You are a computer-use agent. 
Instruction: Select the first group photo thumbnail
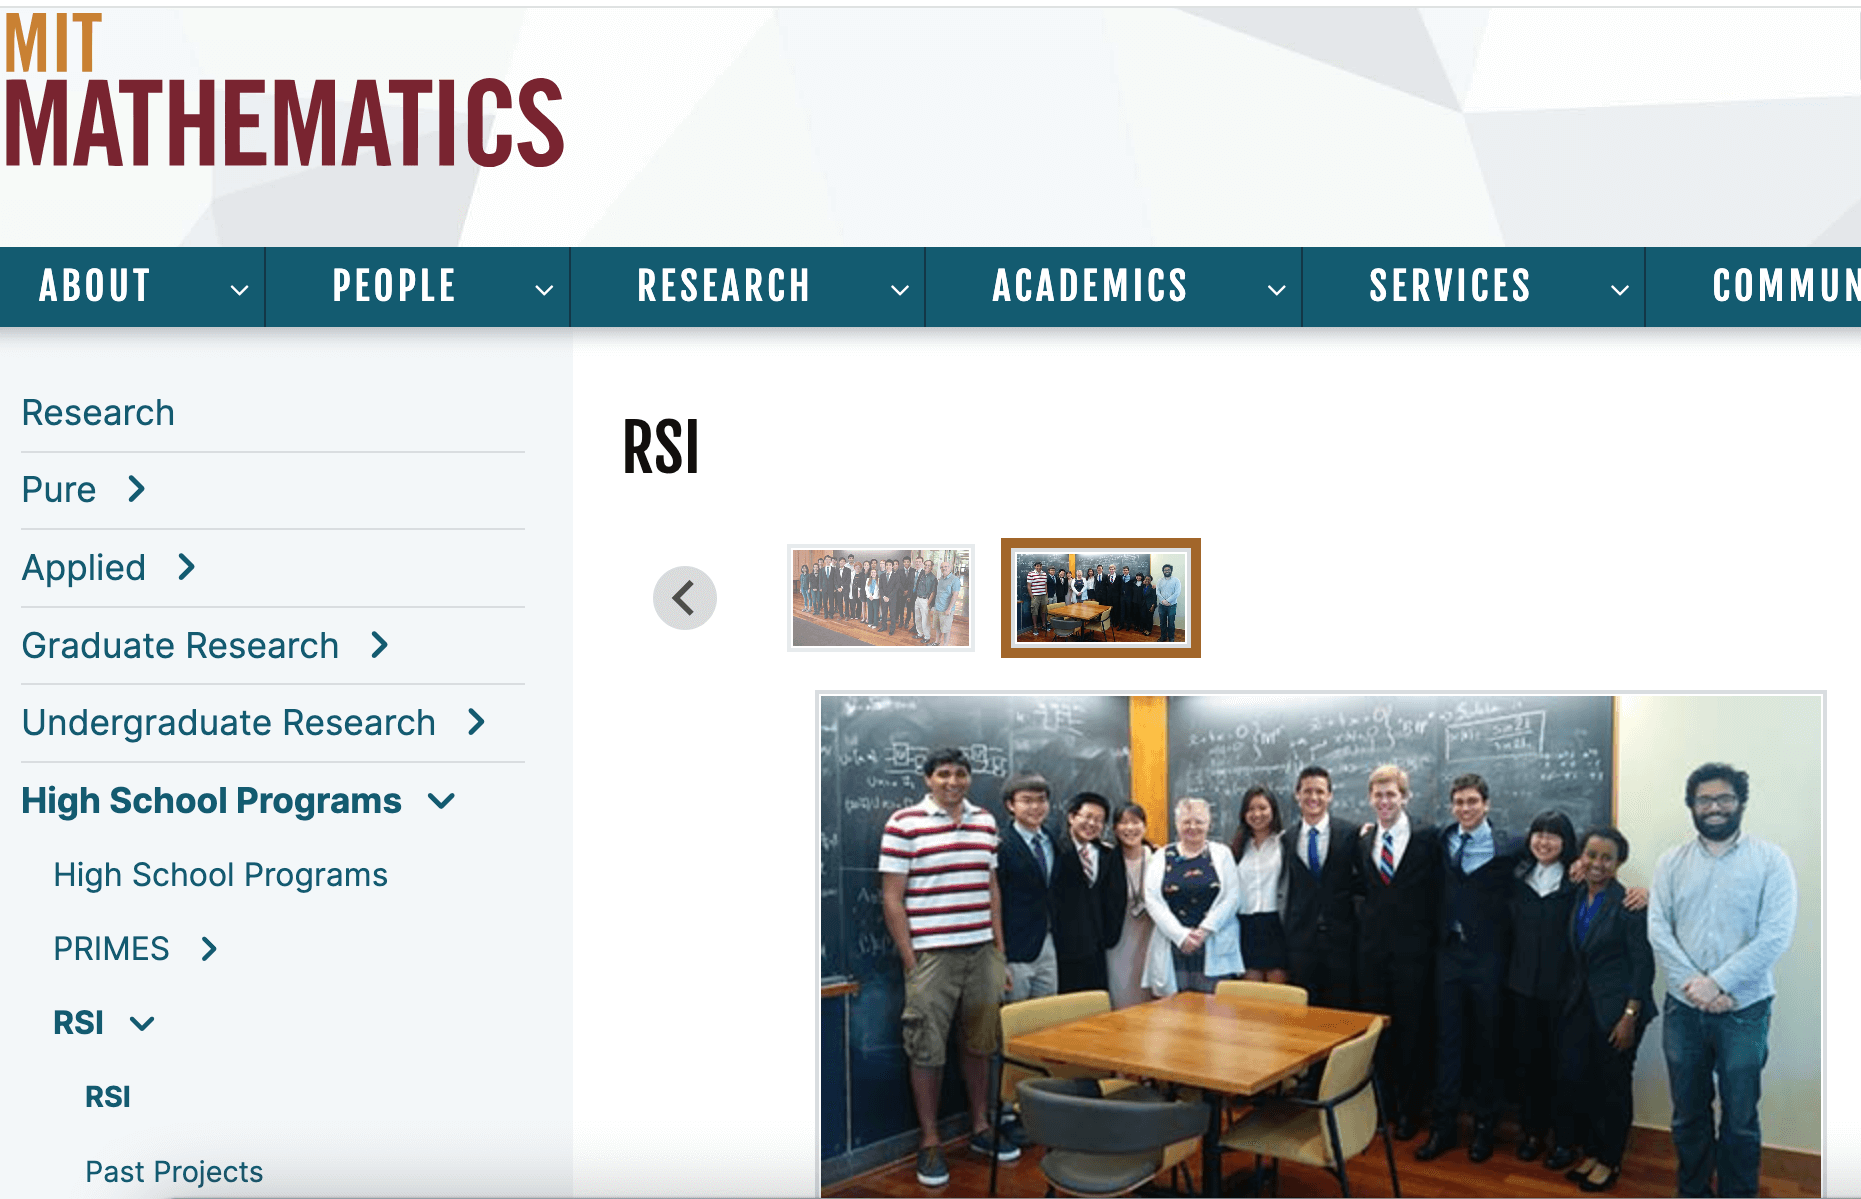[880, 598]
